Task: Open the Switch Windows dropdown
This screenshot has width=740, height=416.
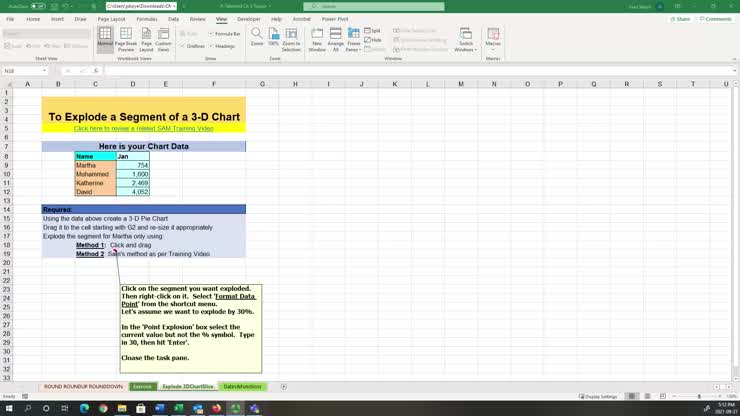Action: click(x=466, y=39)
